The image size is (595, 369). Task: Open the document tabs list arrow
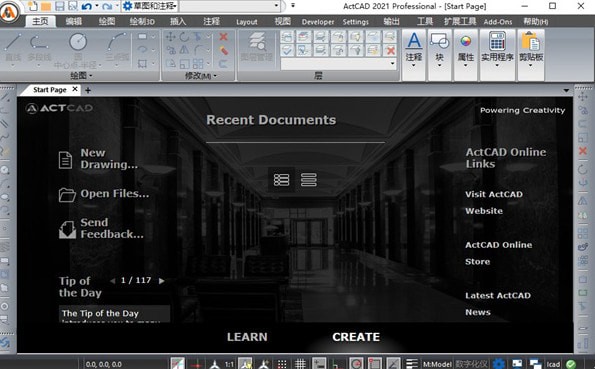566,90
